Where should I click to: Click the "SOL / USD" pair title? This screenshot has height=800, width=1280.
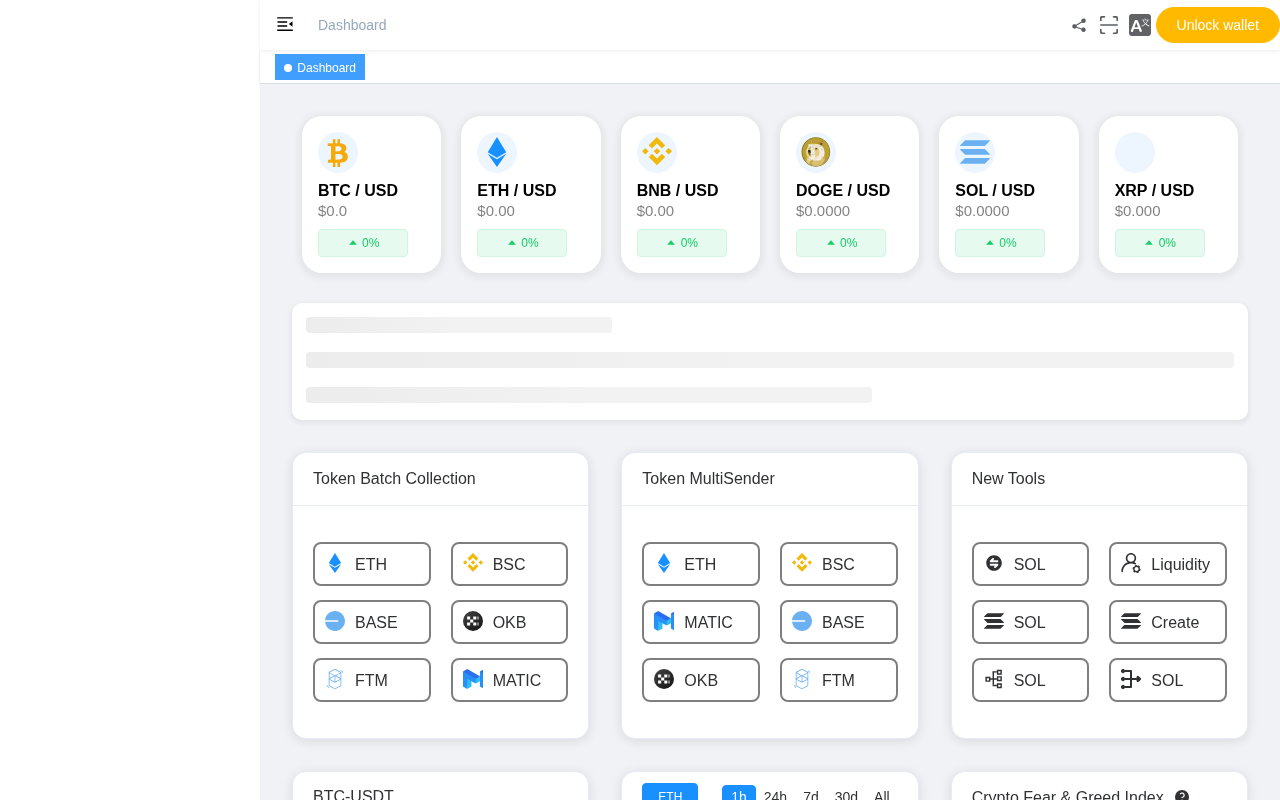pos(995,190)
